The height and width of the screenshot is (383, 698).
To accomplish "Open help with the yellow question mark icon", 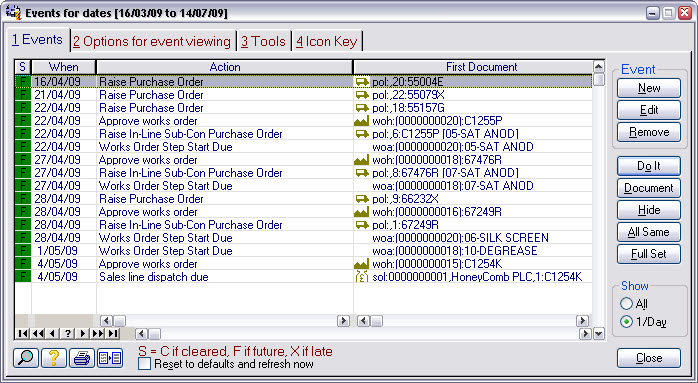I will tap(54, 358).
